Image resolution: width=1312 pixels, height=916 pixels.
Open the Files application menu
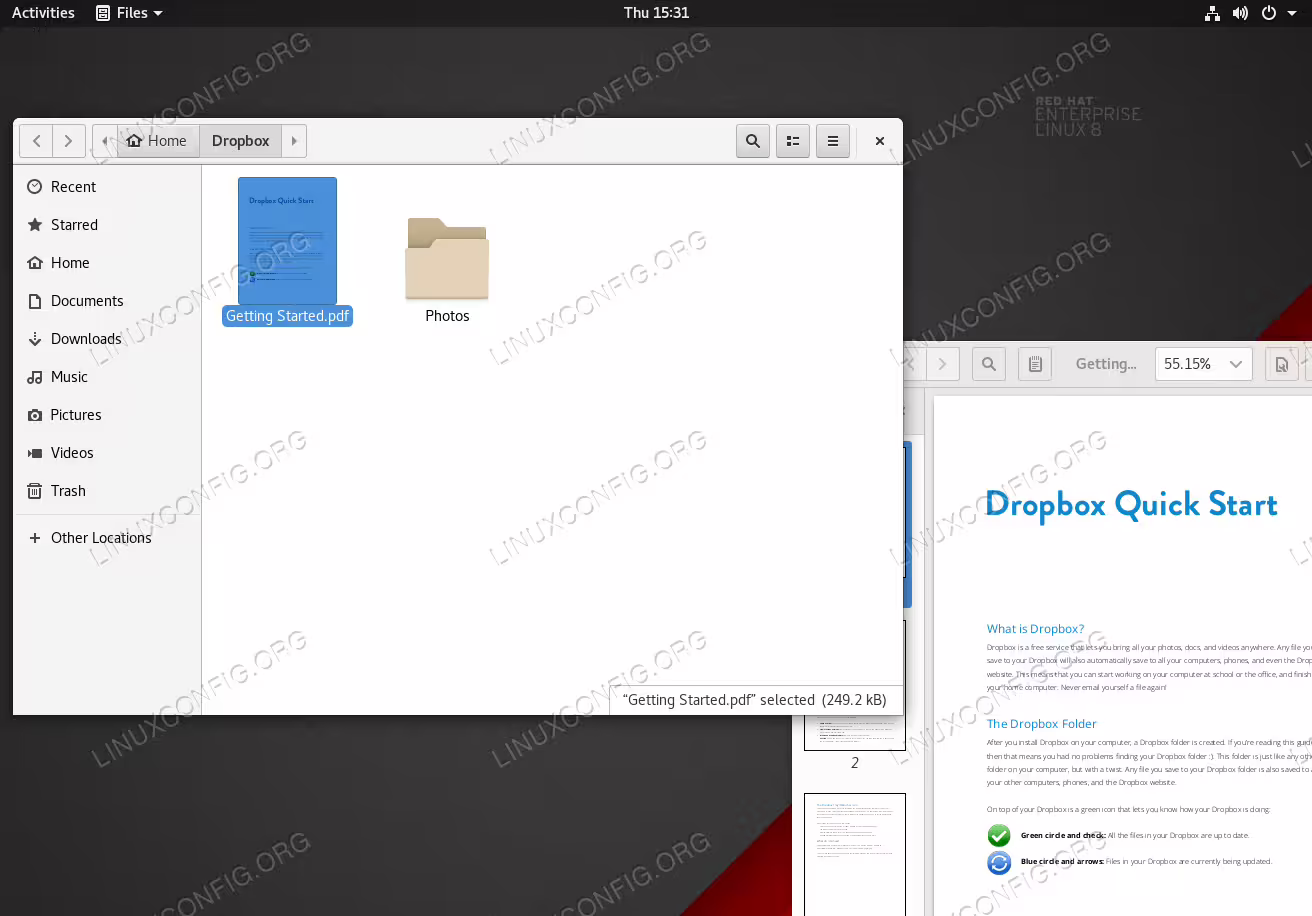click(129, 13)
